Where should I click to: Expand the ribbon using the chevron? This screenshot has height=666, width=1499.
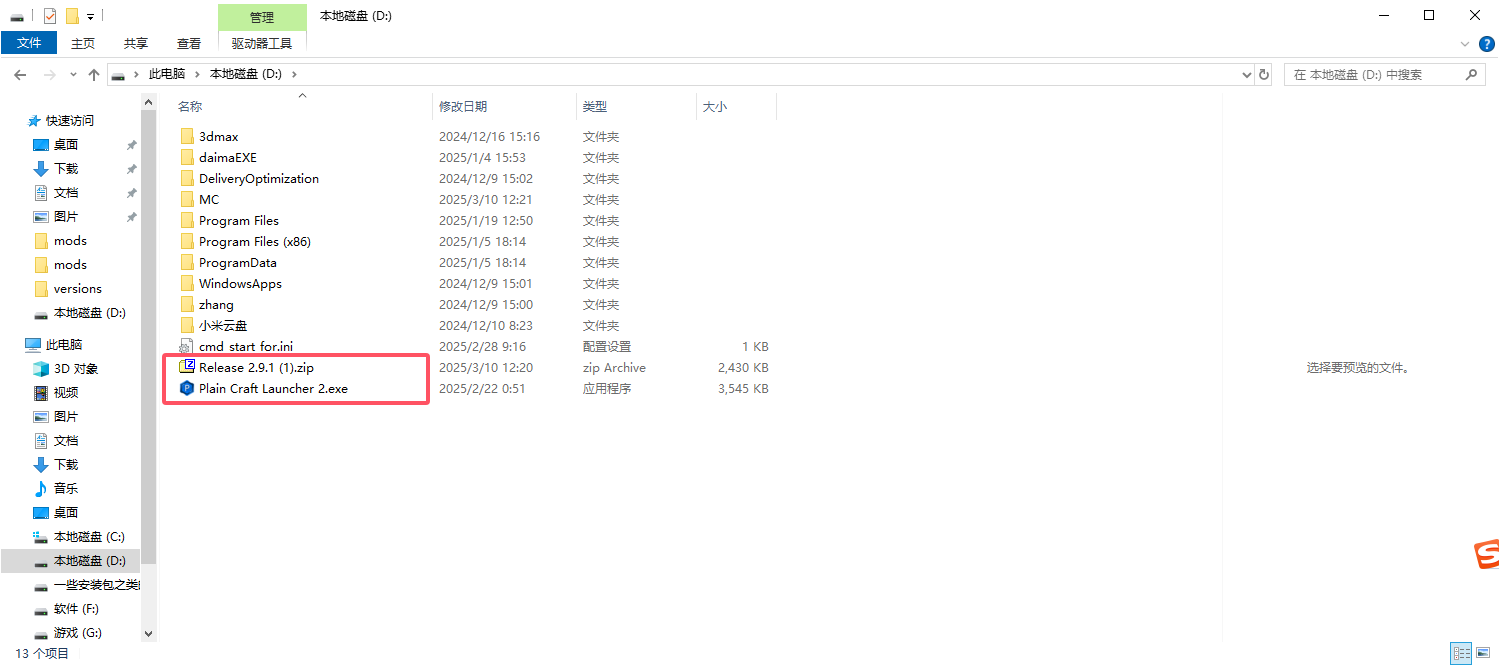click(x=1465, y=44)
